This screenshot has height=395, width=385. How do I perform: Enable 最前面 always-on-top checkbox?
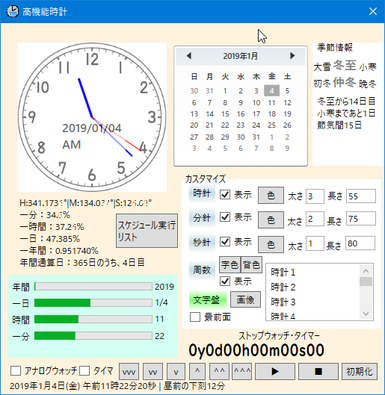[x=195, y=317]
